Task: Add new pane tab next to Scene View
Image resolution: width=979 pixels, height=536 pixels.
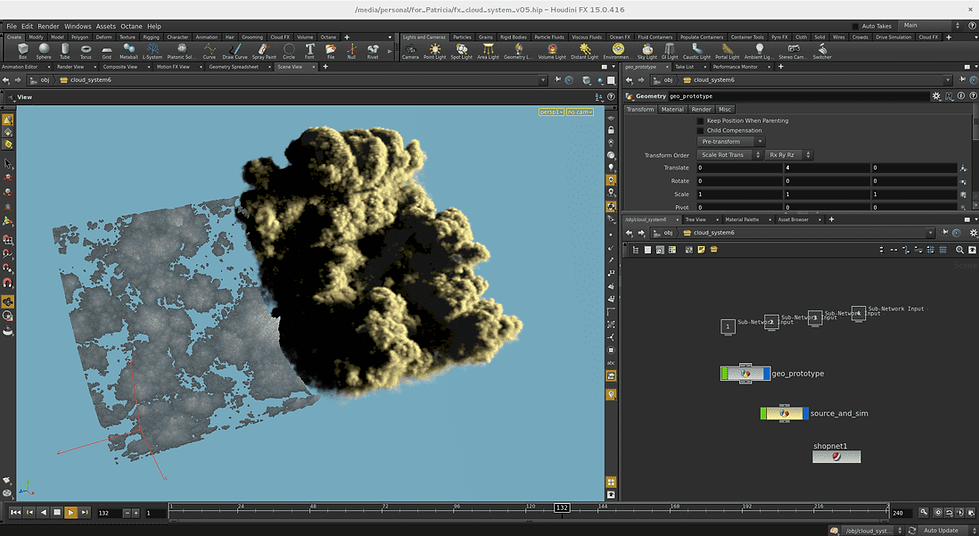Action: click(325, 66)
